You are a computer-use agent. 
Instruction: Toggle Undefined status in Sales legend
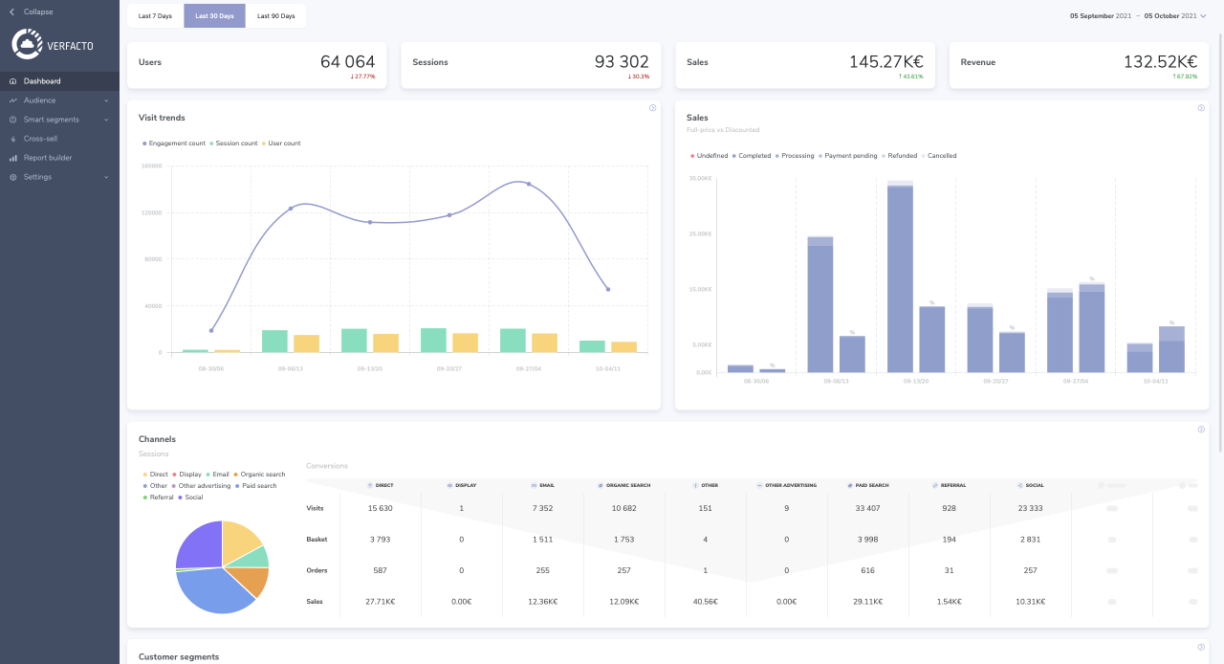click(709, 156)
